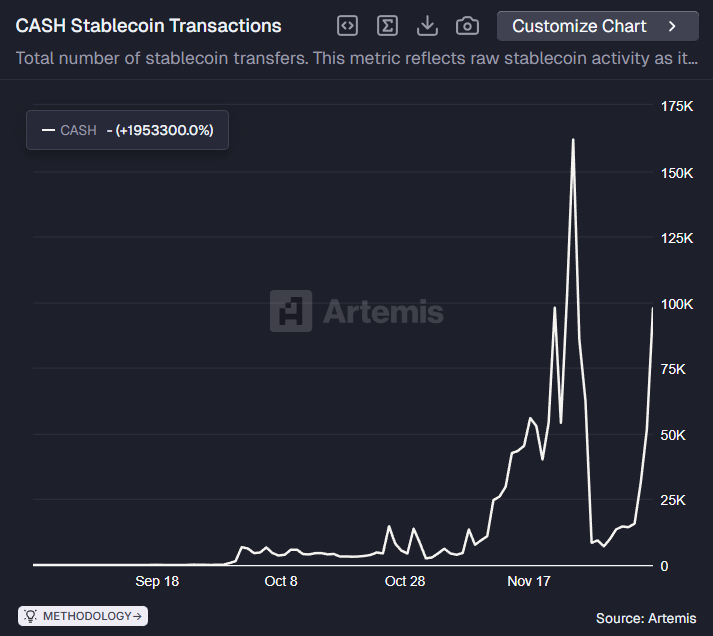The image size is (713, 636).
Task: Click the Artemis watermark text
Action: 383,312
